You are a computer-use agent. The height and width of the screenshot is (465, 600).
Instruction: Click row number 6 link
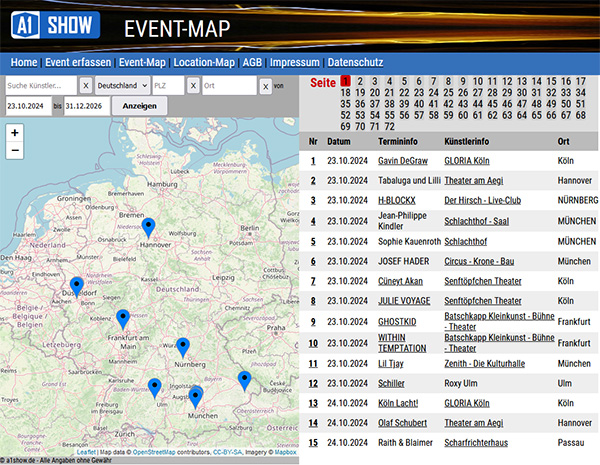(313, 261)
